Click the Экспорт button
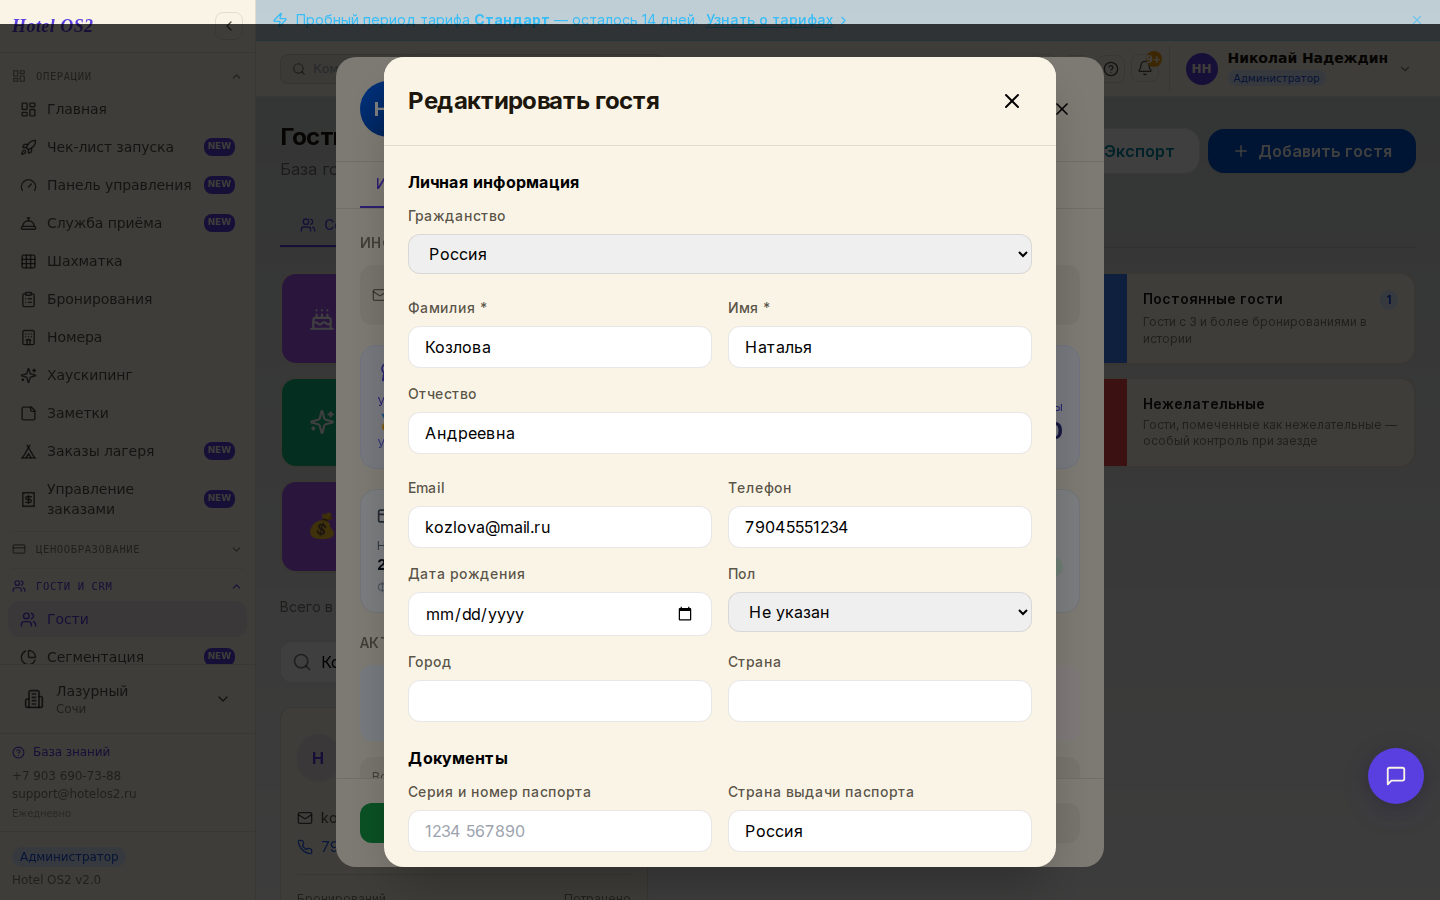 (x=1140, y=151)
